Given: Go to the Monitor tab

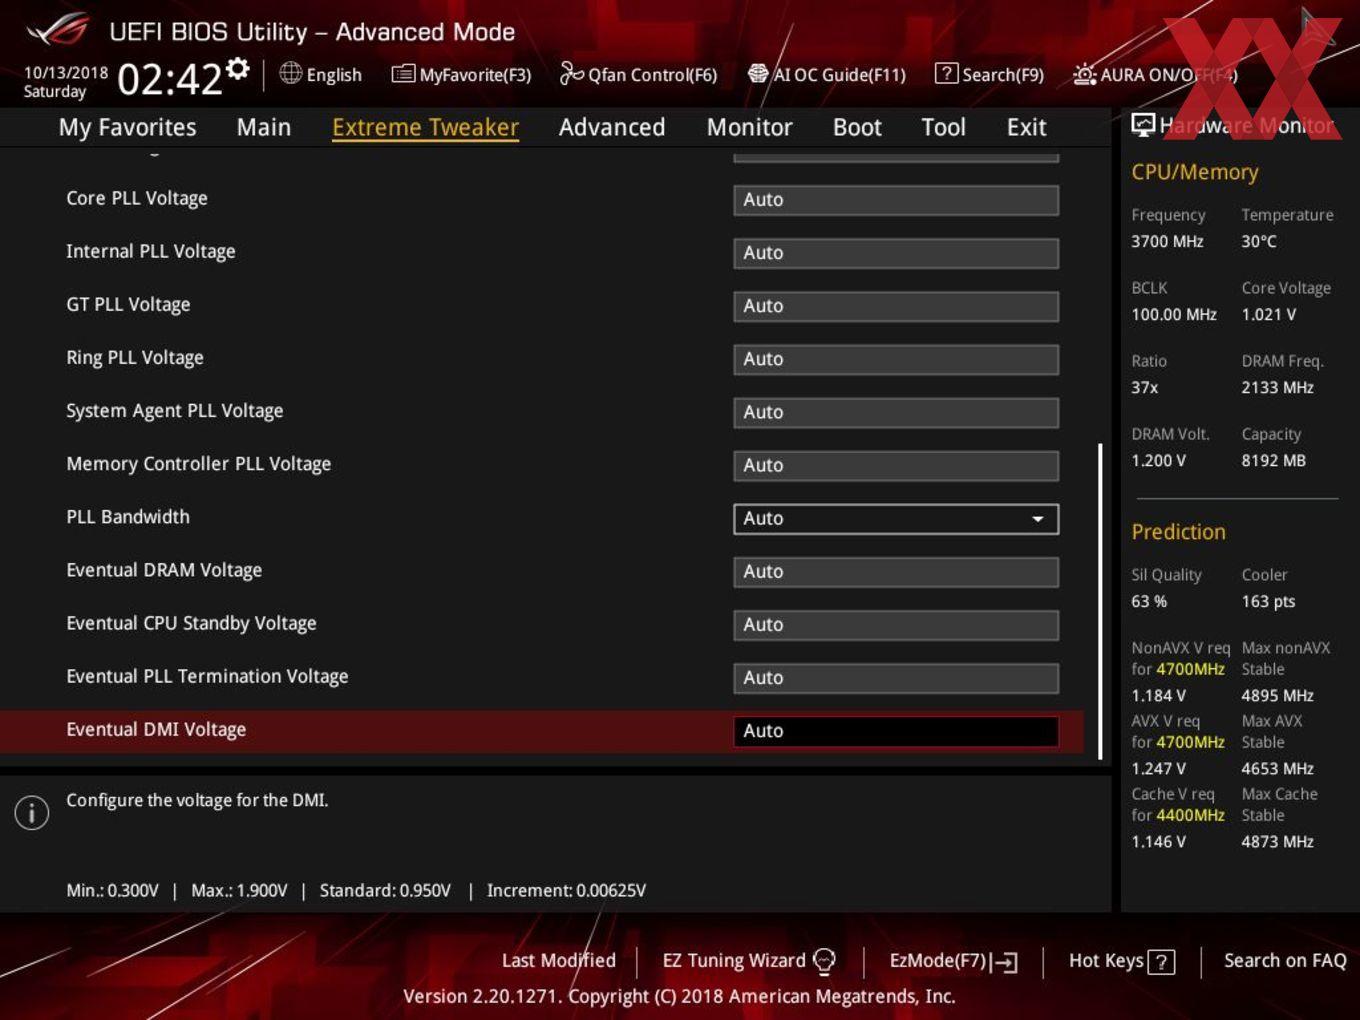Looking at the screenshot, I should pos(749,127).
